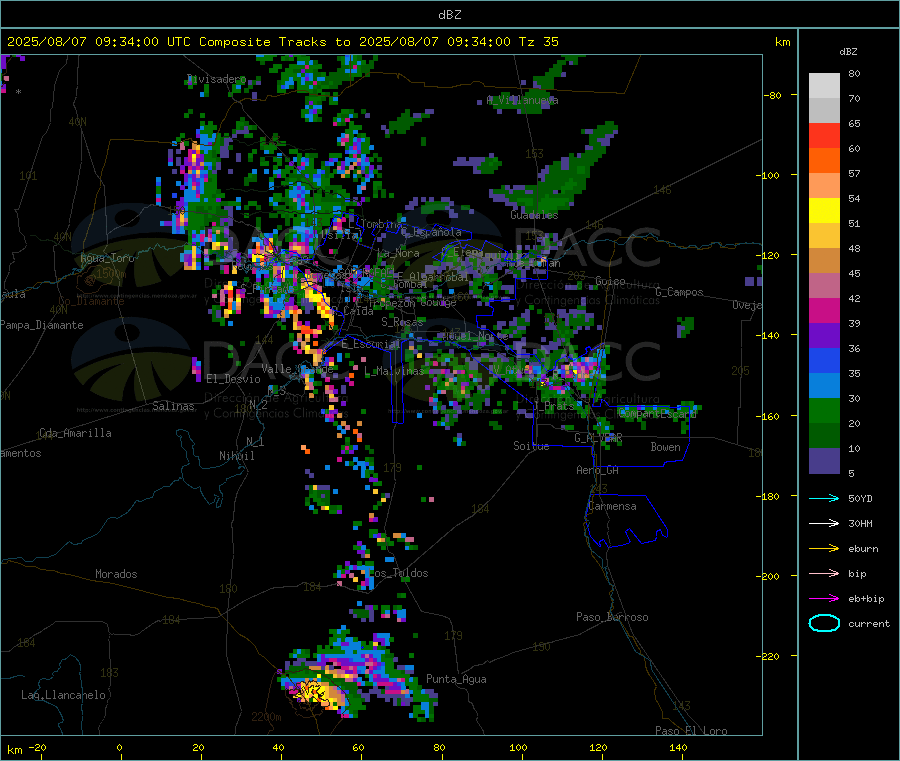Select the magenta swatch below 42 dBZ
Image resolution: width=900 pixels, height=761 pixels.
tap(824, 311)
